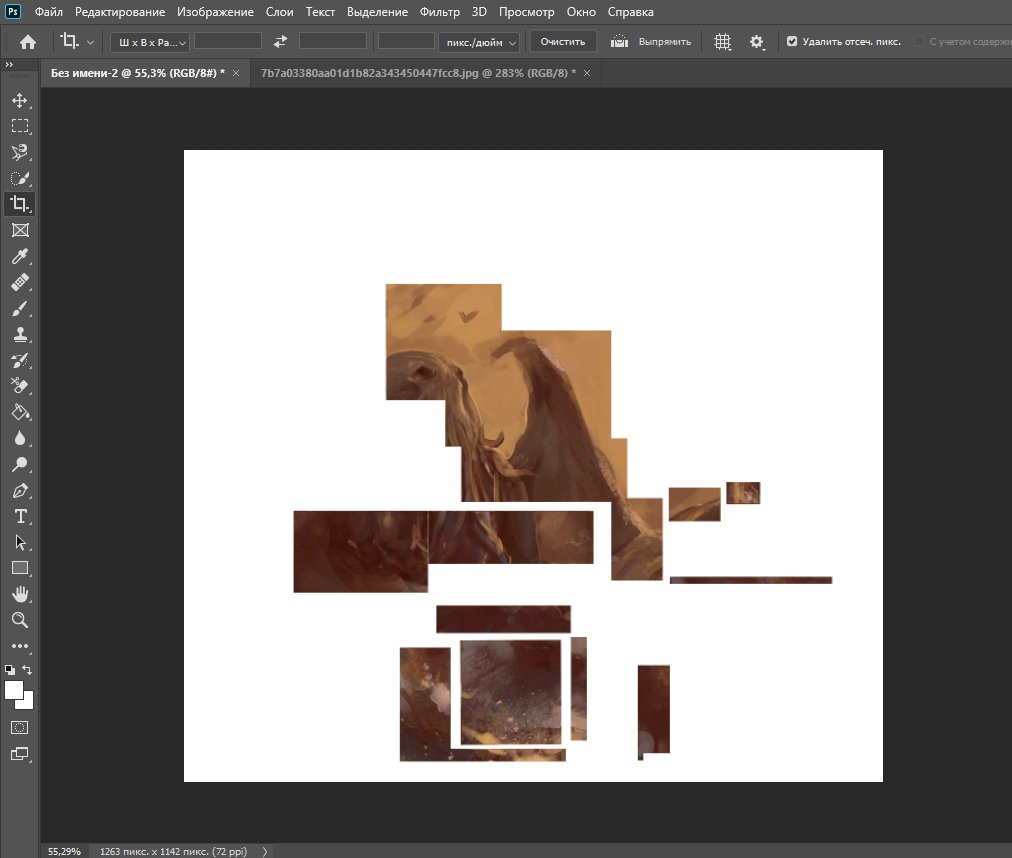Viewport: 1012px width, 858px height.
Task: Open the пикс./дюйм units dropdown
Action: pyautogui.click(x=480, y=42)
